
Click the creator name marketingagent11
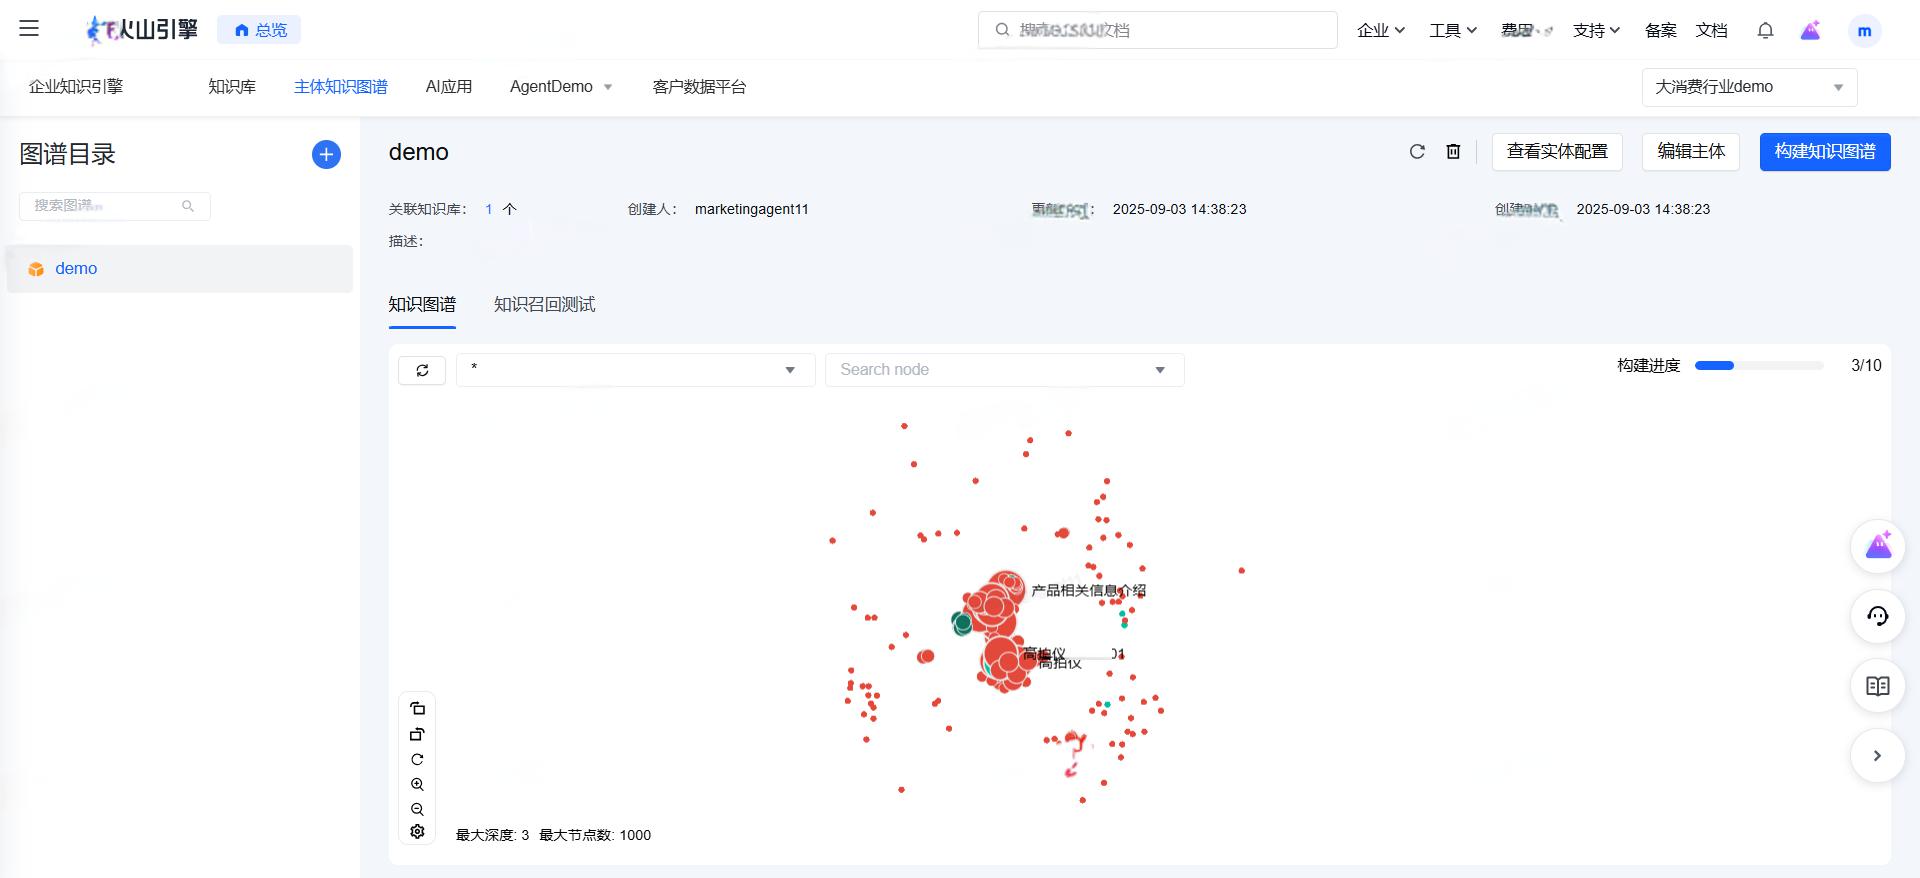coord(752,209)
